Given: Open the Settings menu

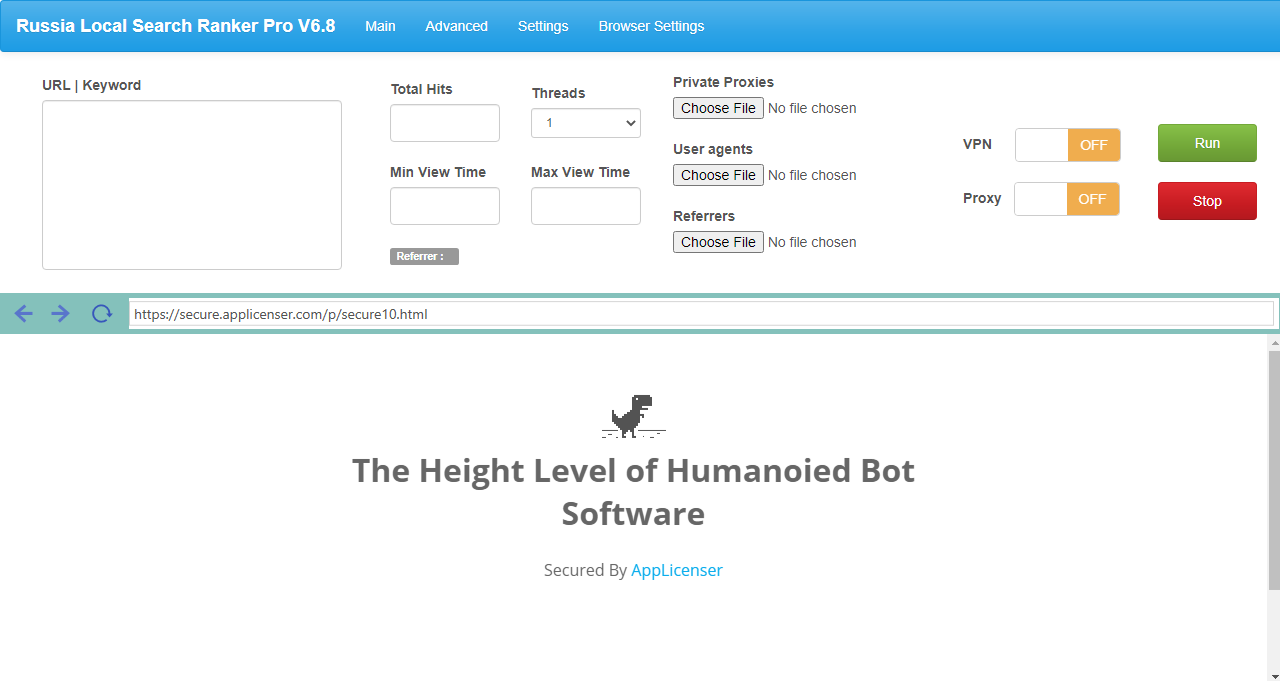Looking at the screenshot, I should tap(543, 26).
